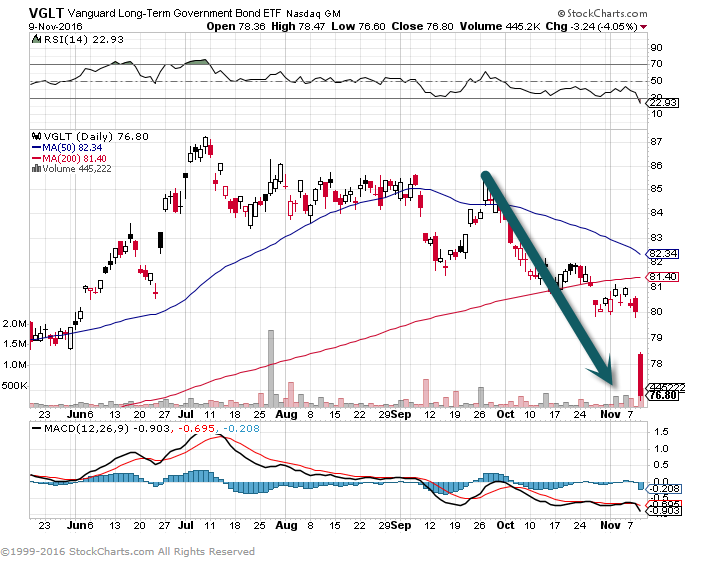Click the Oct label under the price chart
716x568 pixels.
505,414
